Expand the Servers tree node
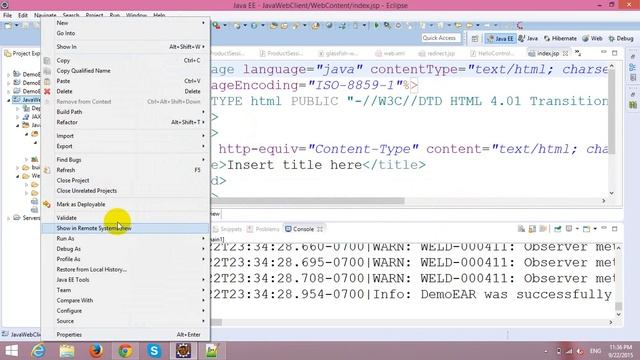This screenshot has width=640, height=360. click(9, 218)
